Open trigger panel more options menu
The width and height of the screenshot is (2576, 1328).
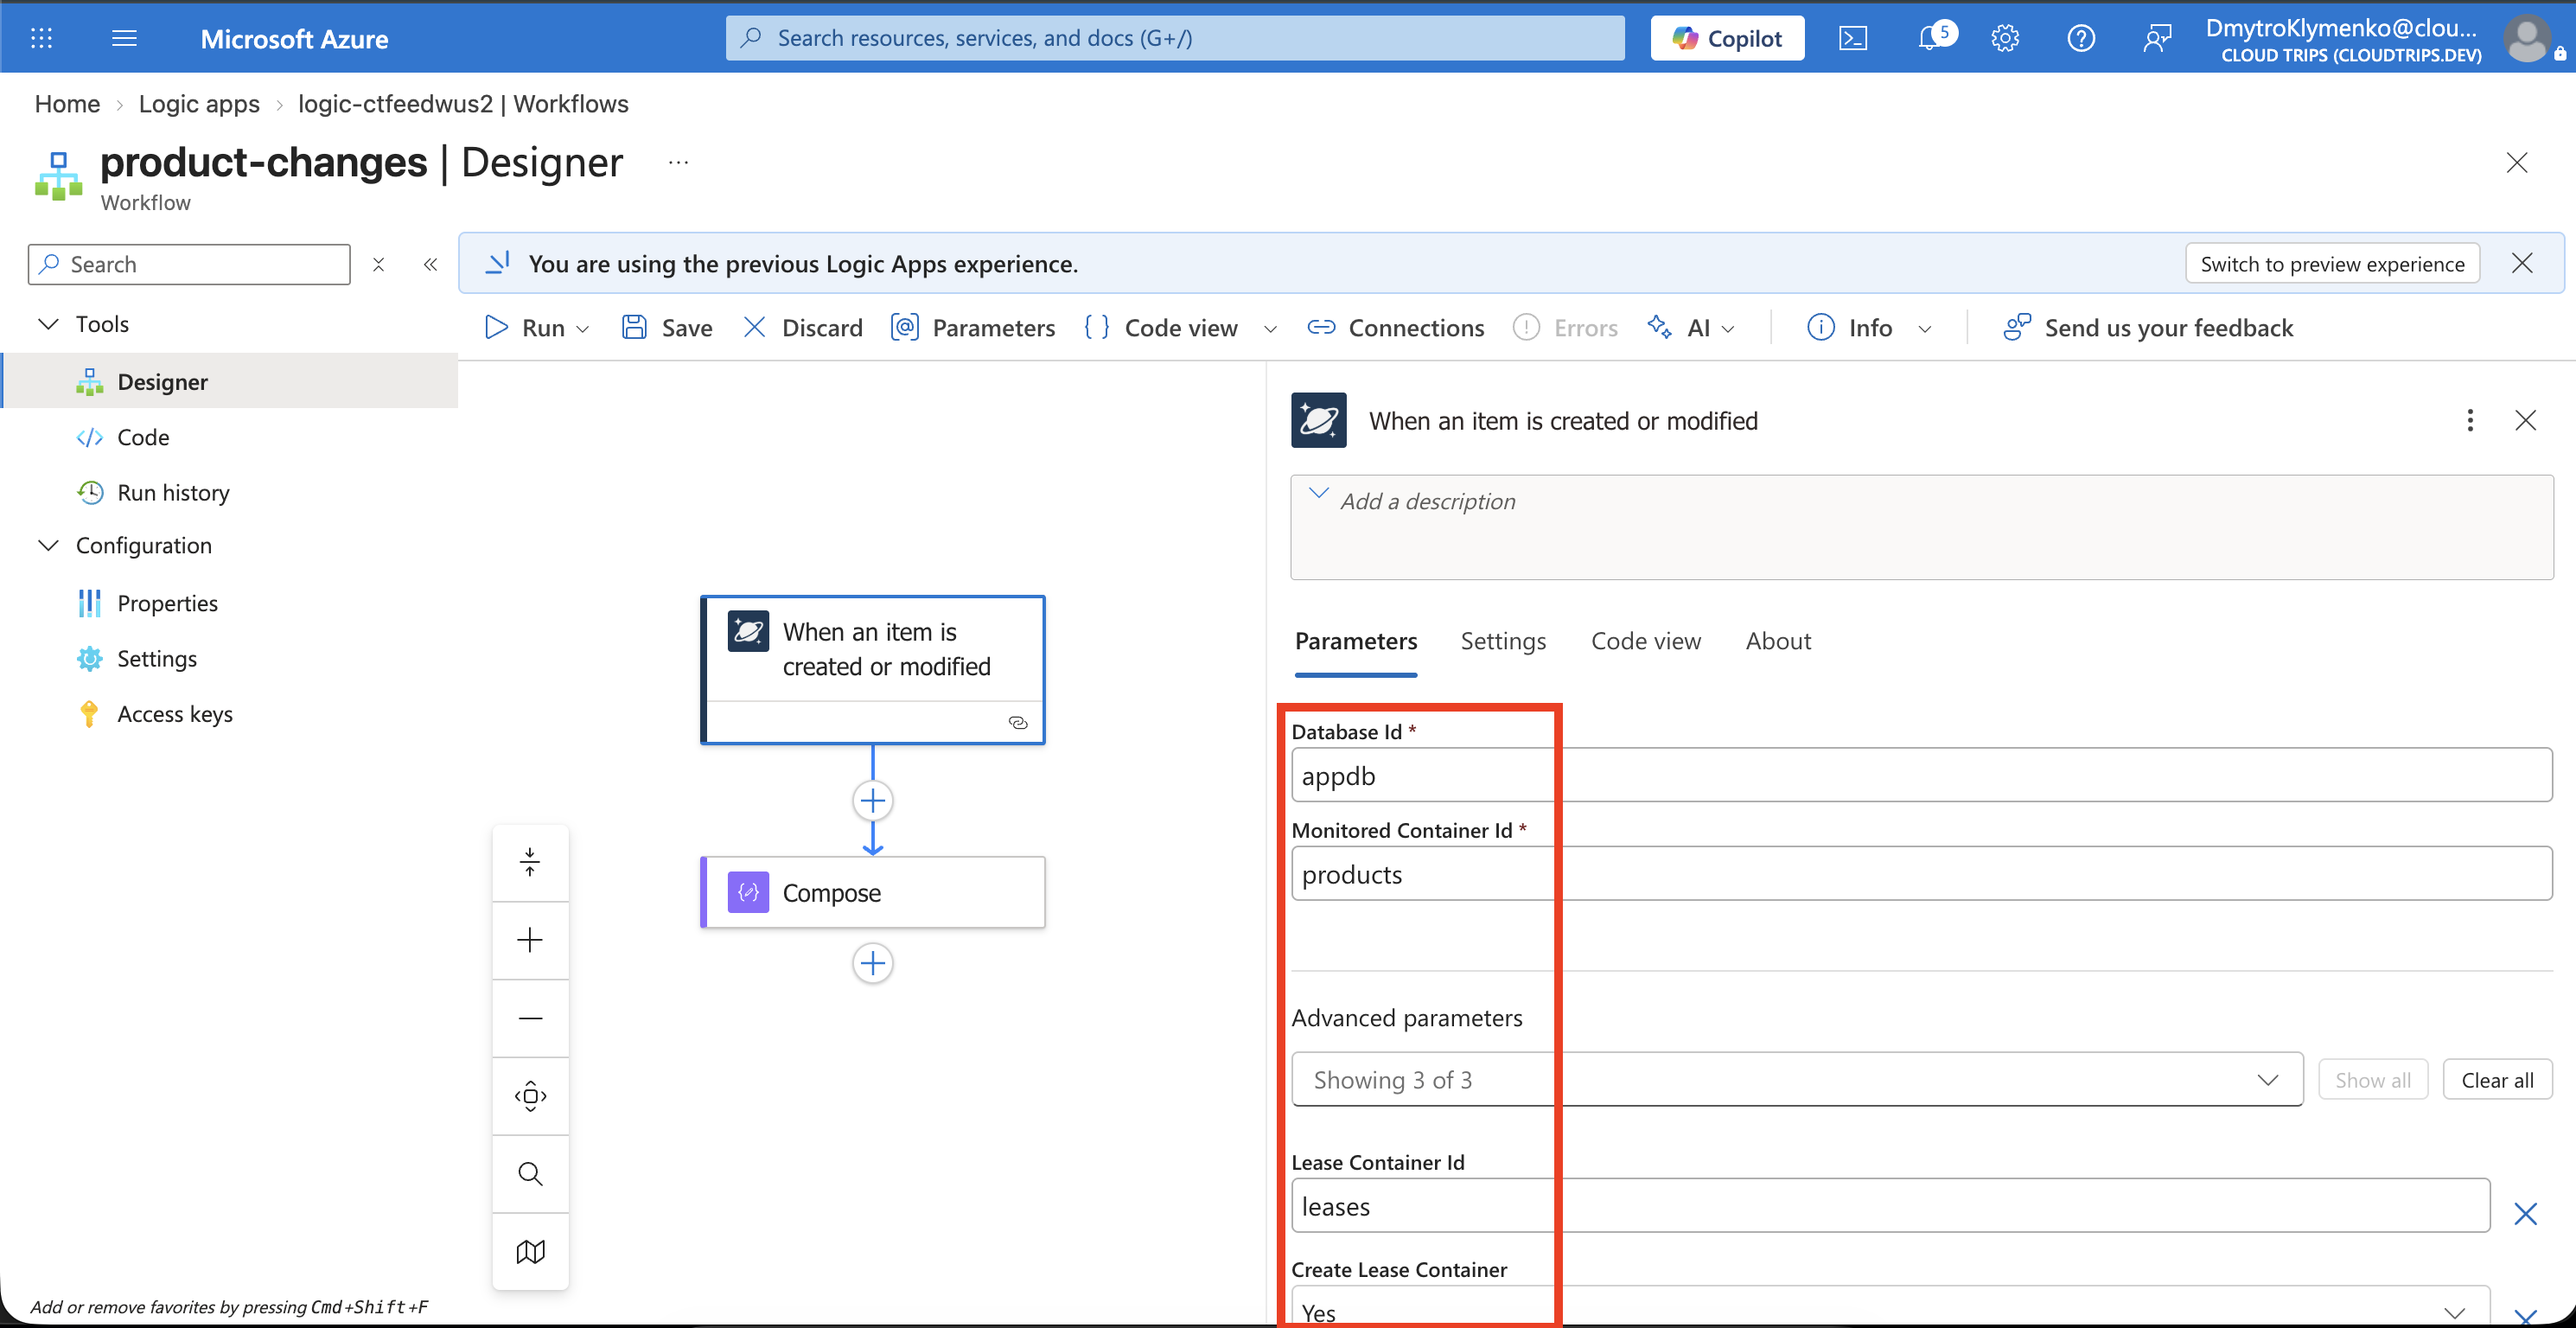[x=2470, y=420]
